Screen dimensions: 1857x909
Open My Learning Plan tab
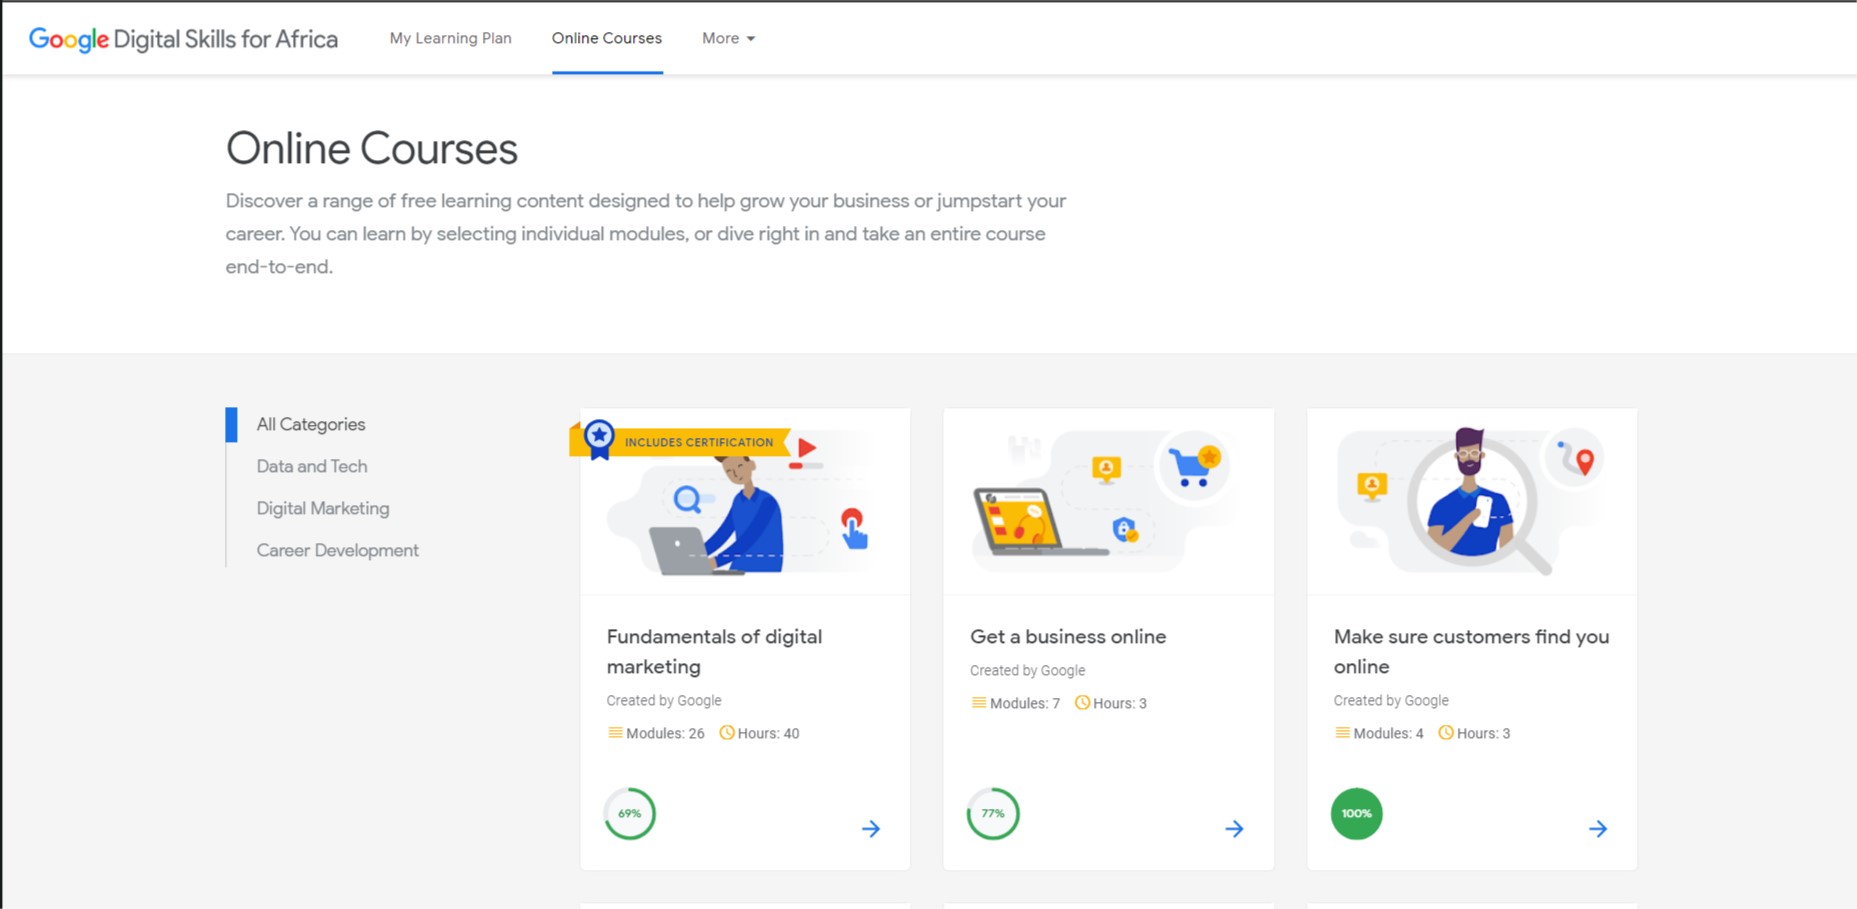tap(450, 38)
